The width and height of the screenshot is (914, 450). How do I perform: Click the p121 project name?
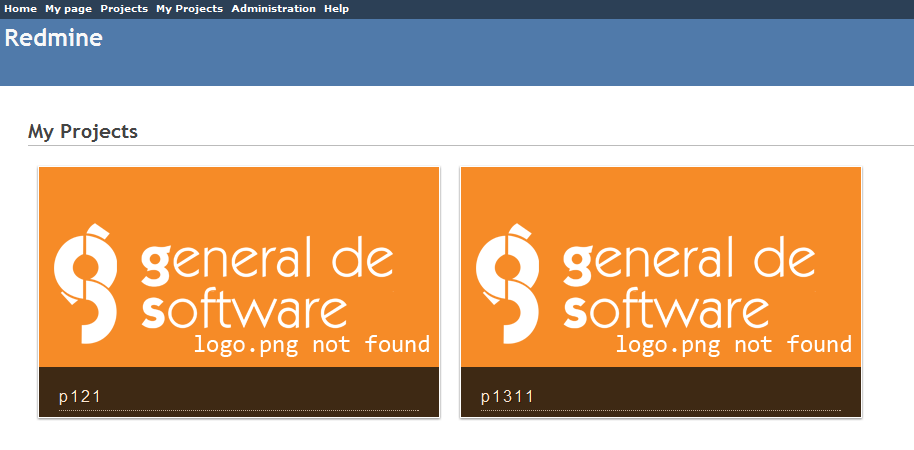coord(80,397)
